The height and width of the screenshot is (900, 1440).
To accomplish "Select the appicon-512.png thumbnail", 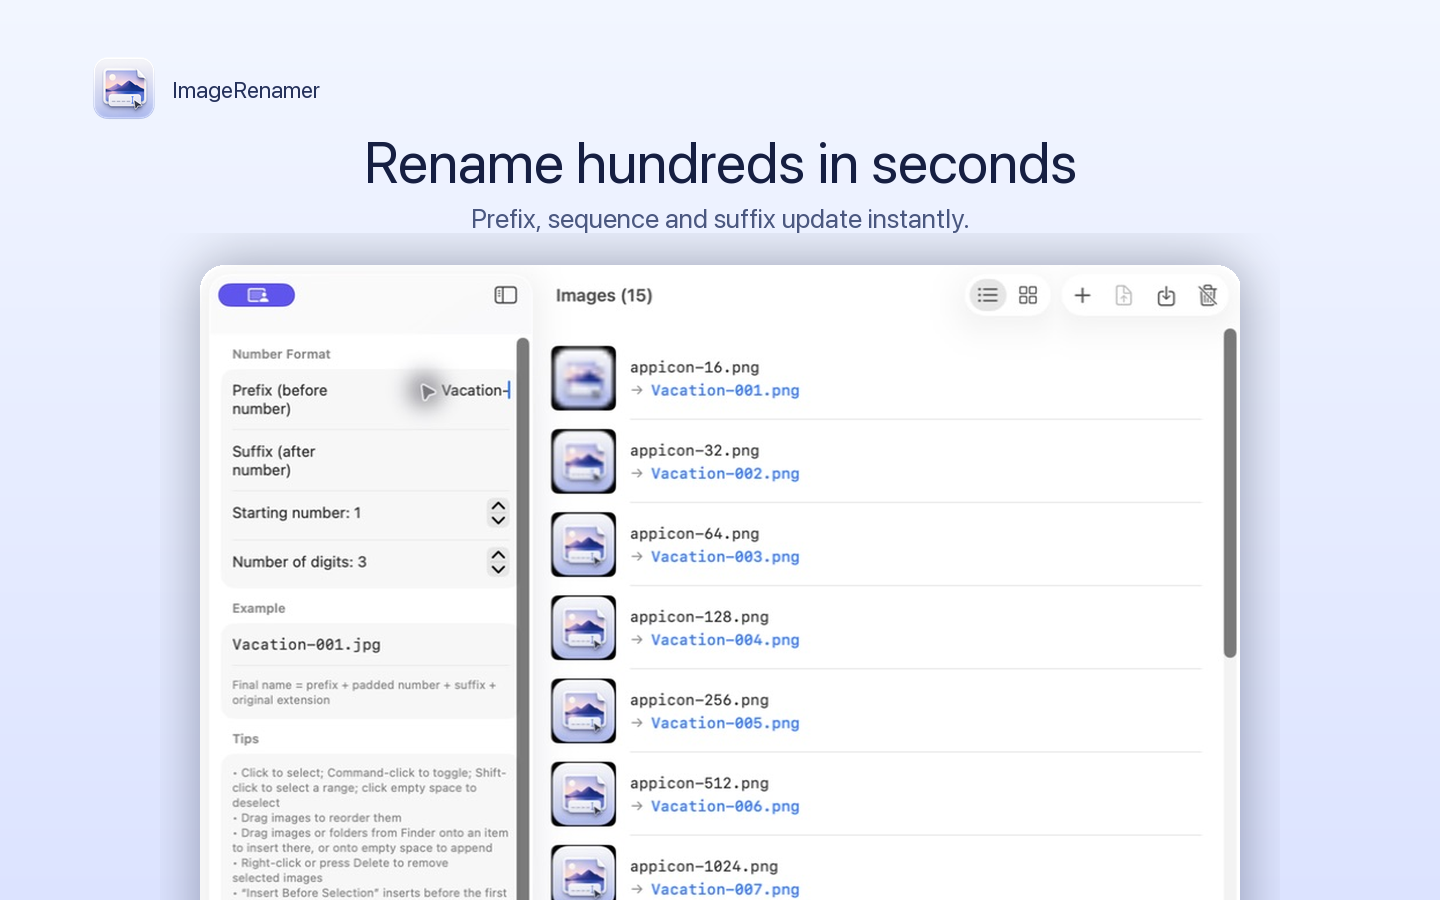I will pyautogui.click(x=584, y=793).
